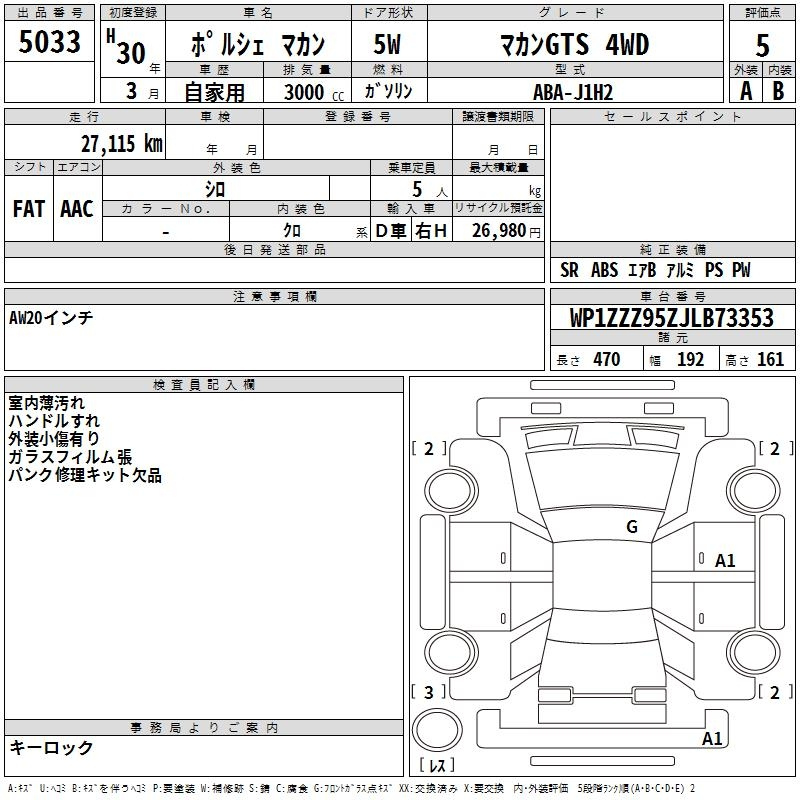
Task: Click the spare tire circle above レス
Action: coord(437,730)
